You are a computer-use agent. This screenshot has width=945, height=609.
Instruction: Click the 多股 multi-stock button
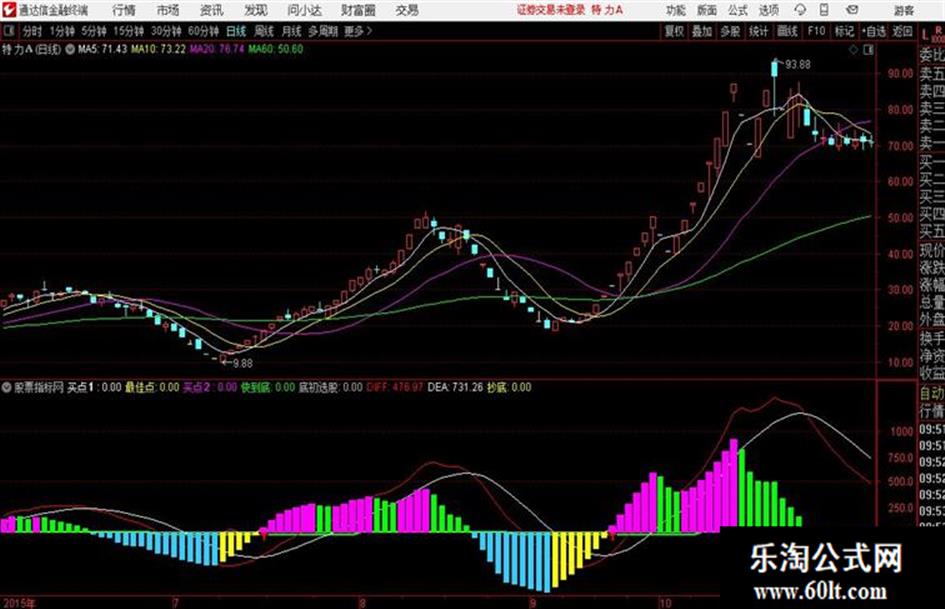(x=730, y=31)
